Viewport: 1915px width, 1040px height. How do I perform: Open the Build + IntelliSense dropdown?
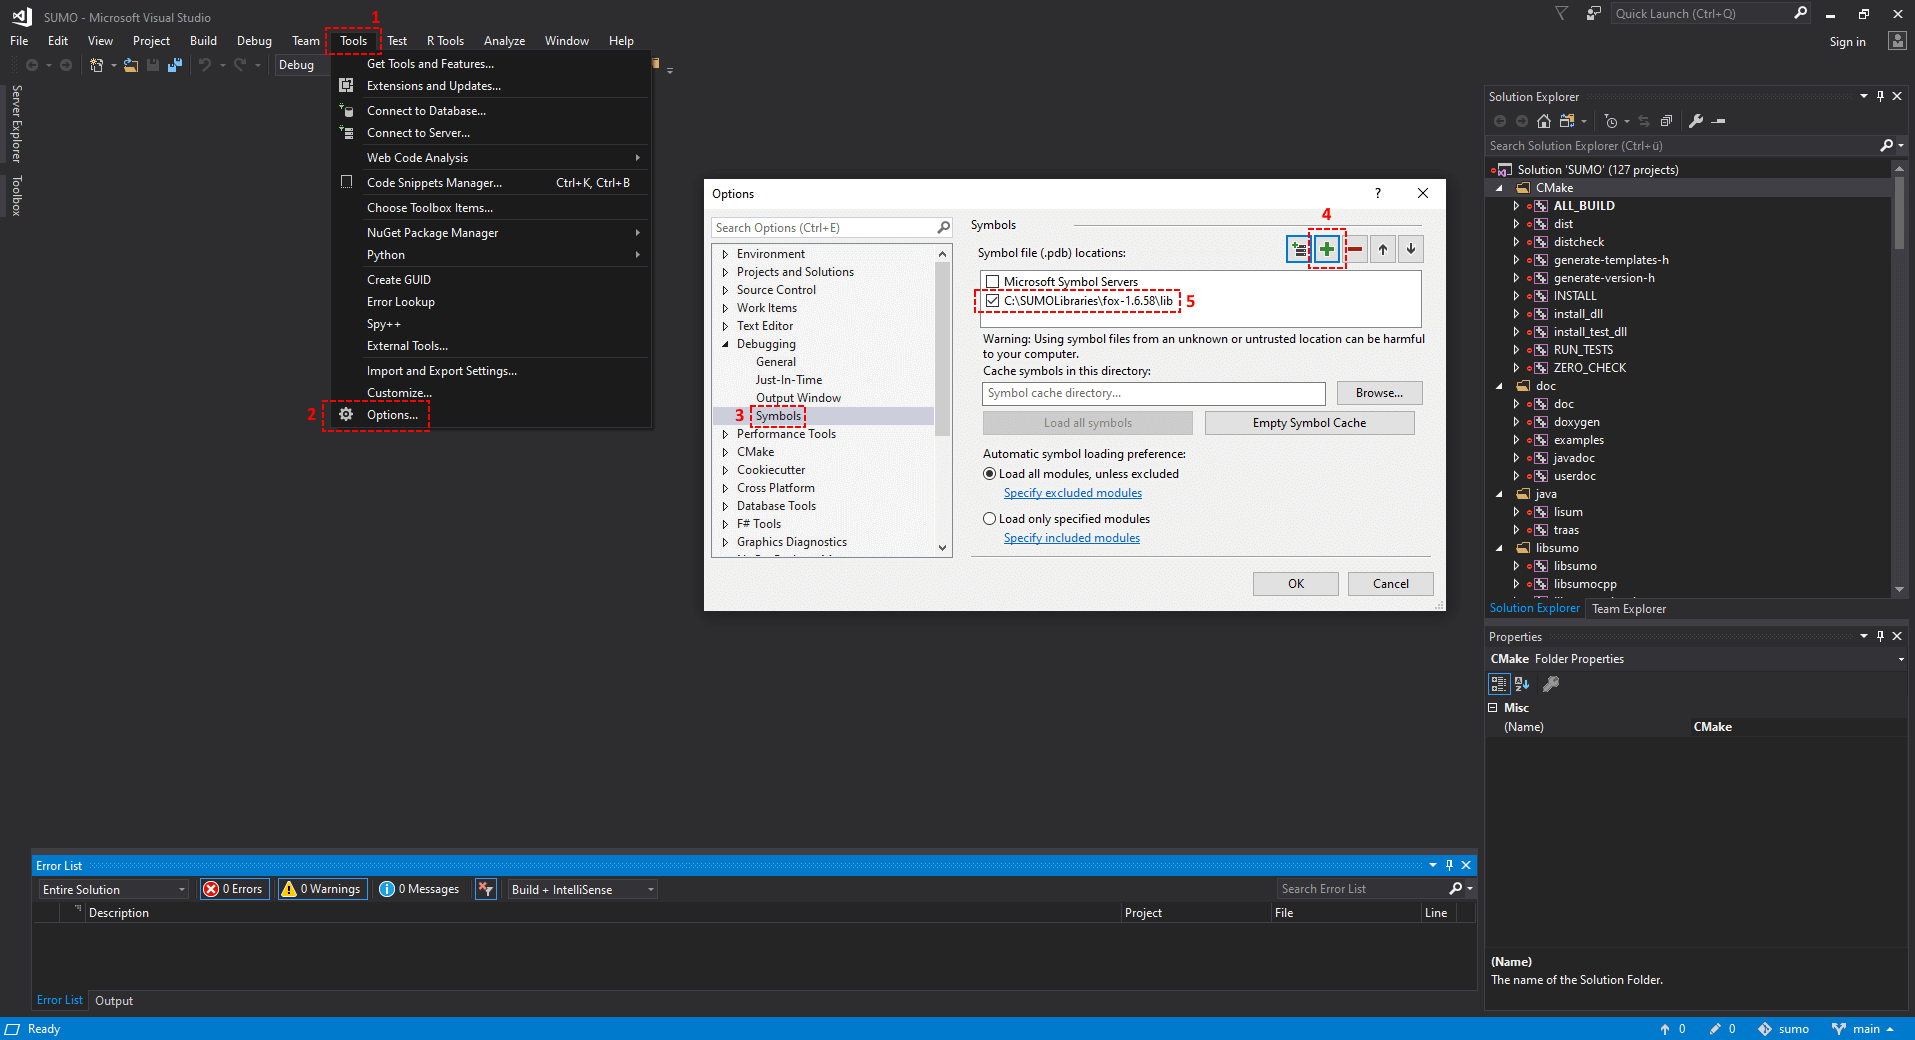[582, 889]
